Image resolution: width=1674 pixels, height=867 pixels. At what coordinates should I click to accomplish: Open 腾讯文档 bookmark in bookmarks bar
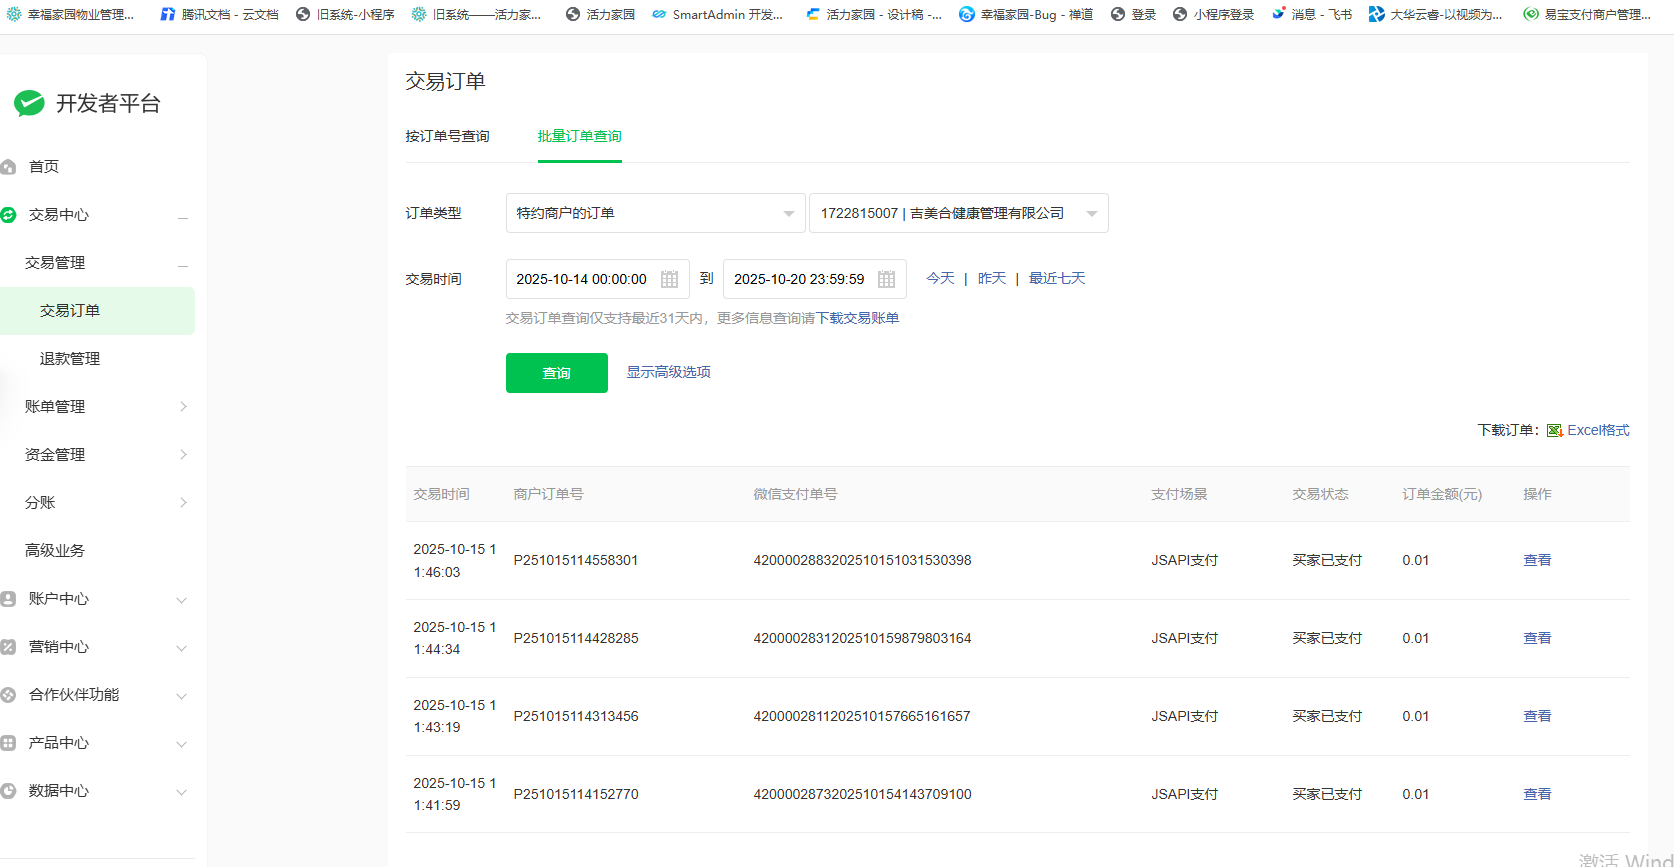point(220,14)
